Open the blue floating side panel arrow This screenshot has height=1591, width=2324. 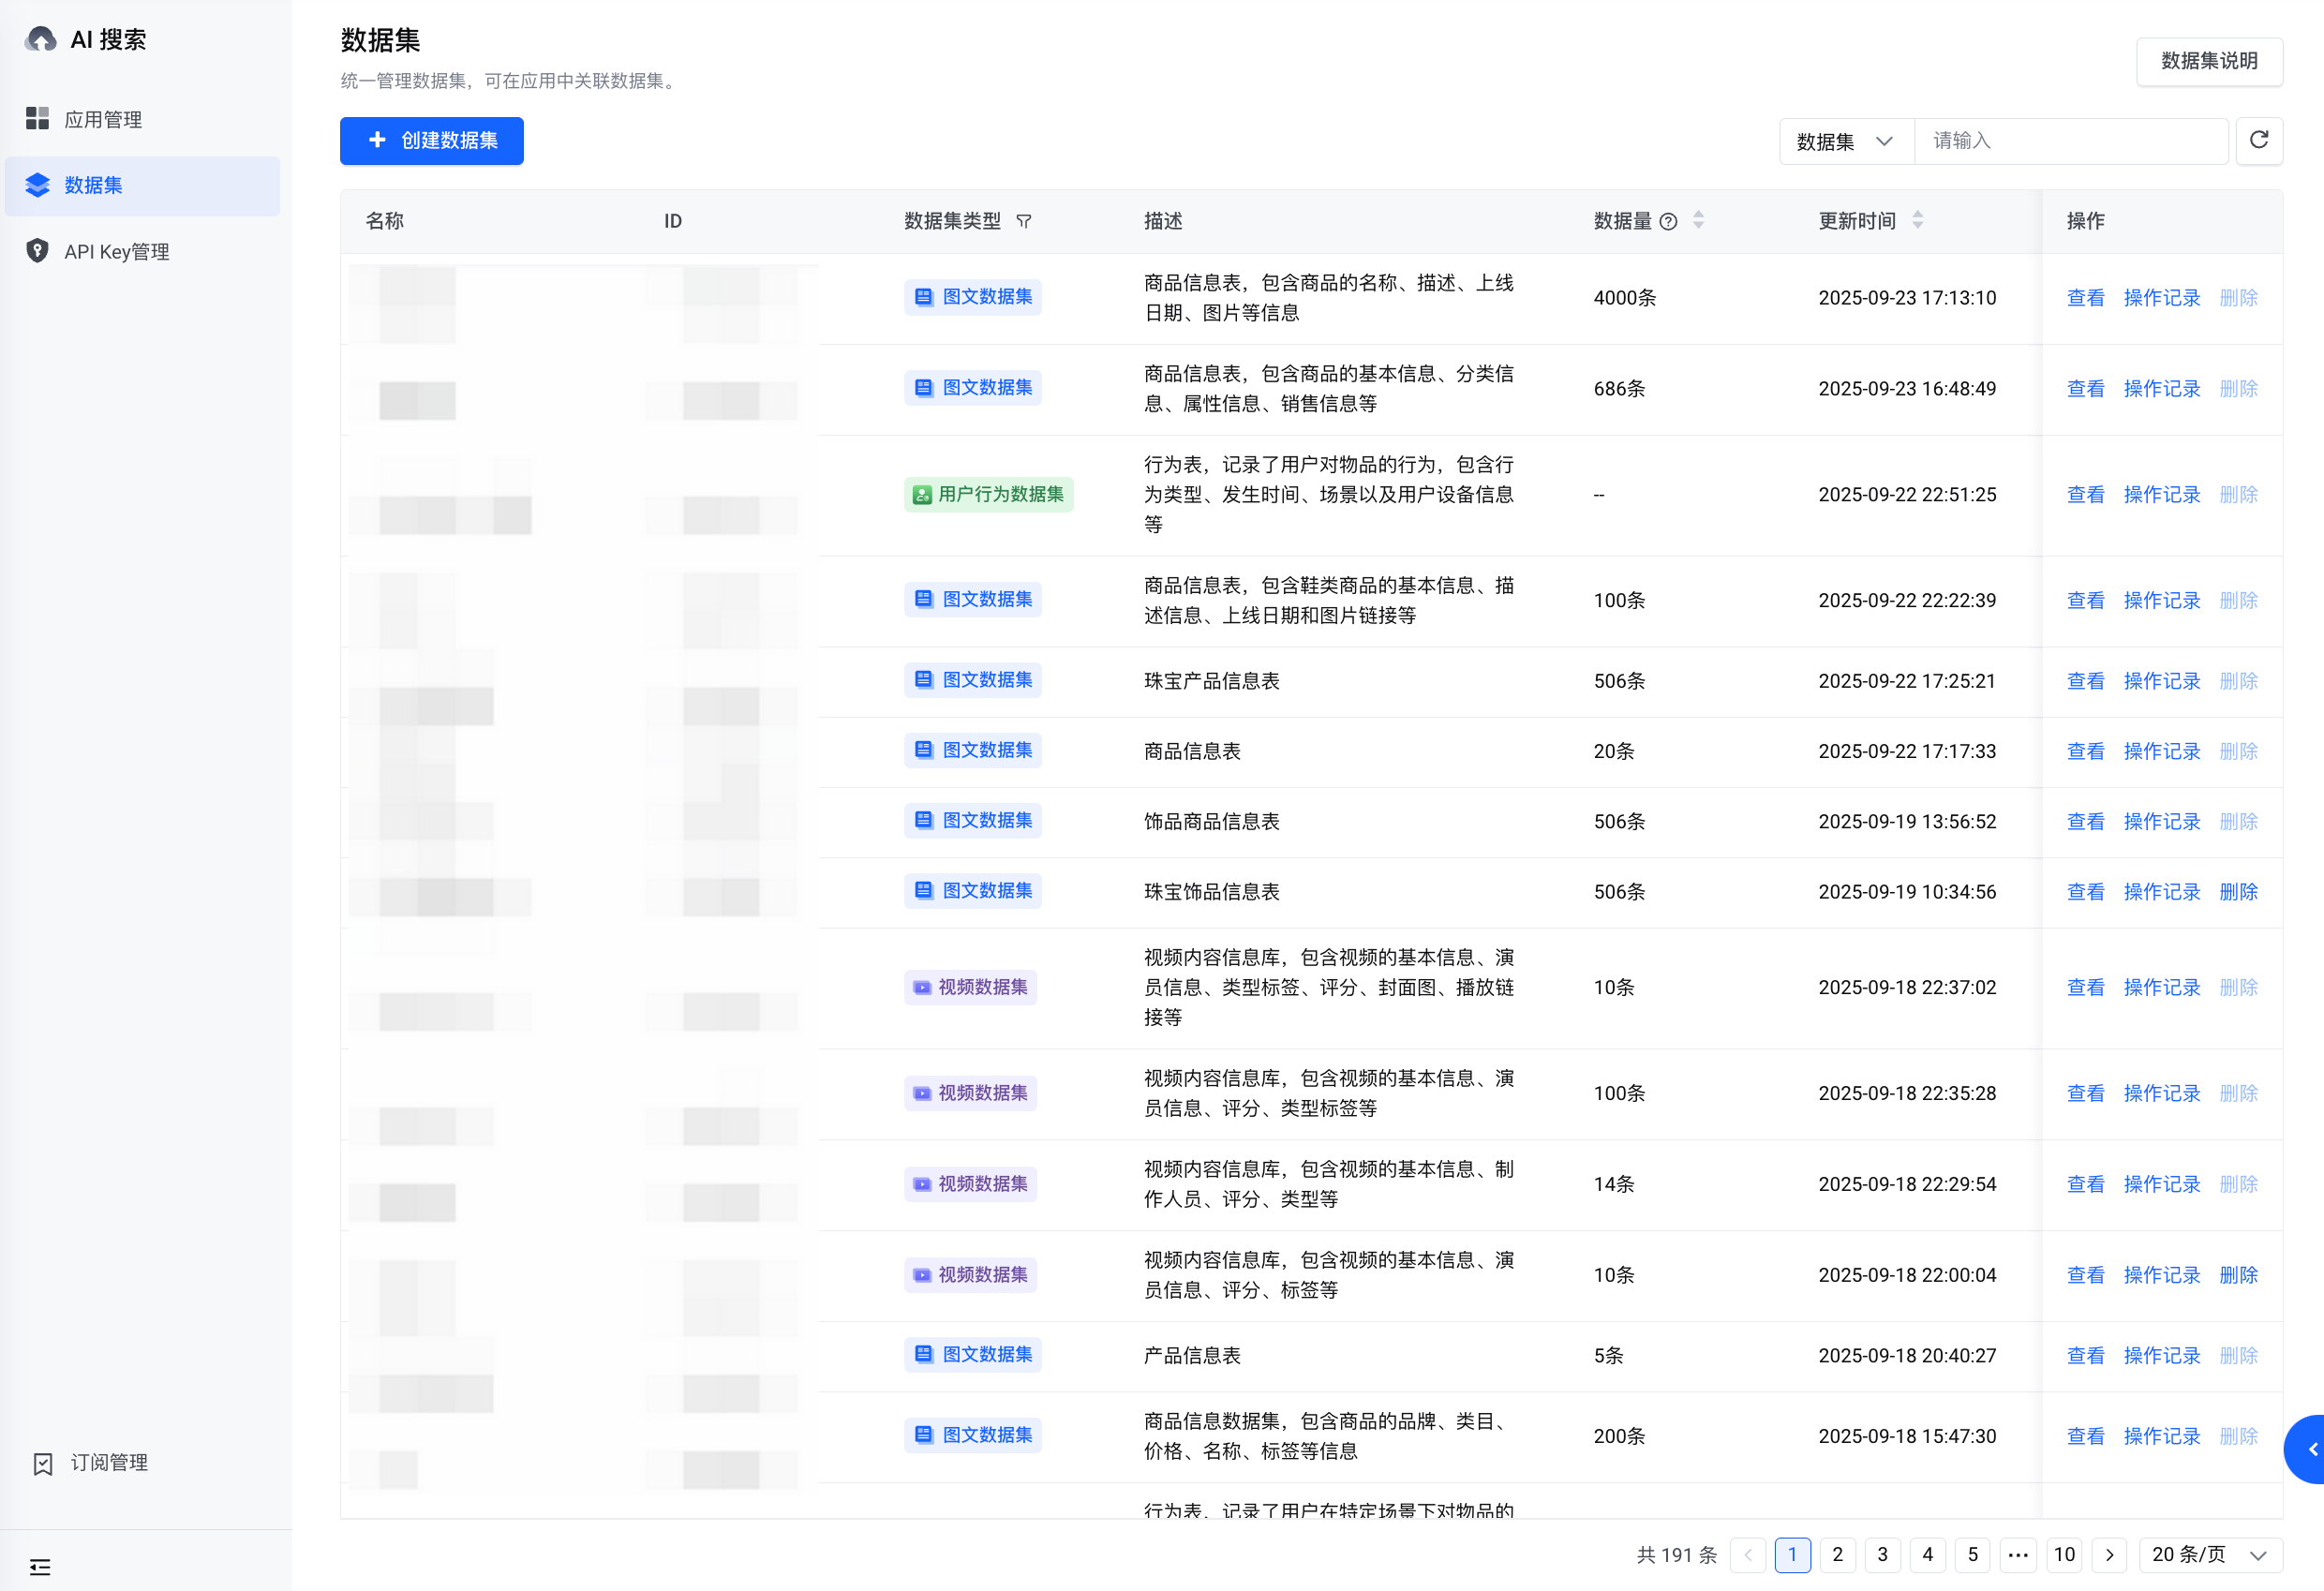[x=2309, y=1449]
